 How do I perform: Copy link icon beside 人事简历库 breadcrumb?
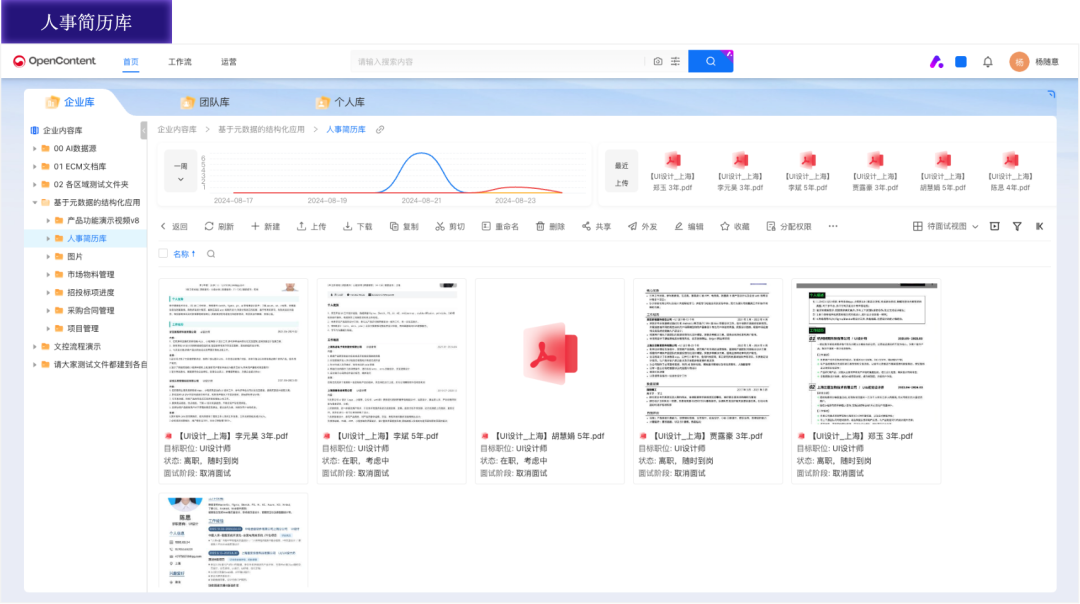coord(380,129)
